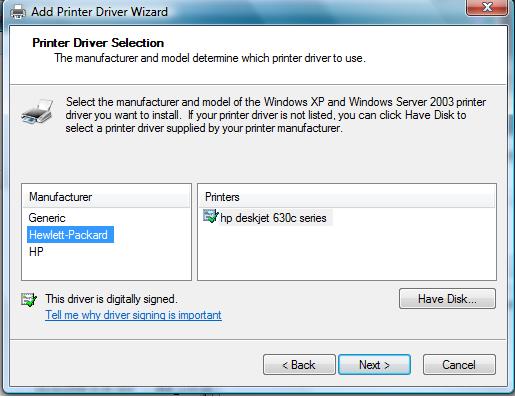Click empty space below HP in the Manufacturer list

[106, 270]
